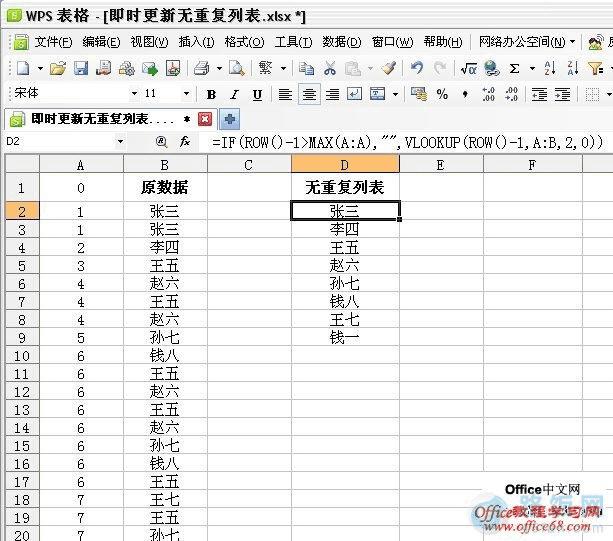Toggle center alignment

309,94
